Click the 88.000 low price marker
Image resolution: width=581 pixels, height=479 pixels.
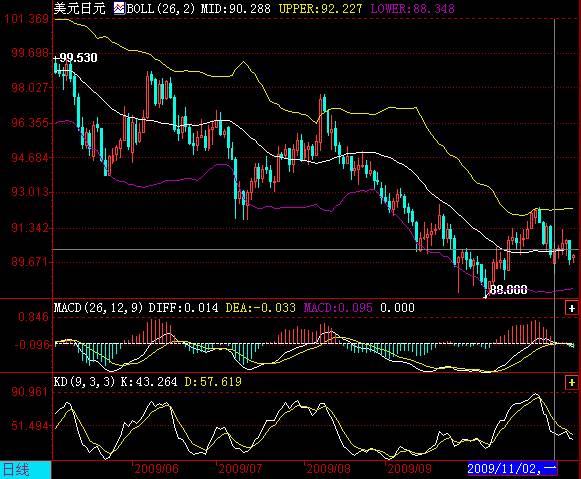[508, 289]
